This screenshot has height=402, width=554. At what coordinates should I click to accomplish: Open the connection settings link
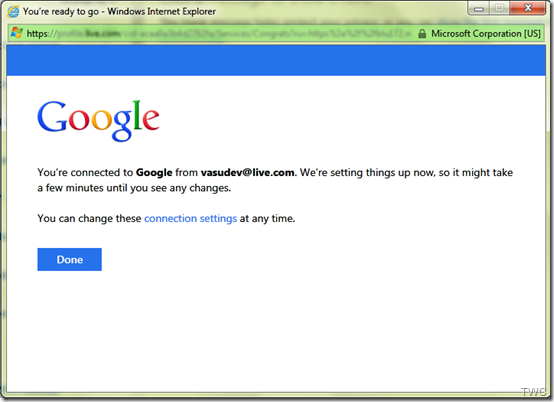coord(190,218)
